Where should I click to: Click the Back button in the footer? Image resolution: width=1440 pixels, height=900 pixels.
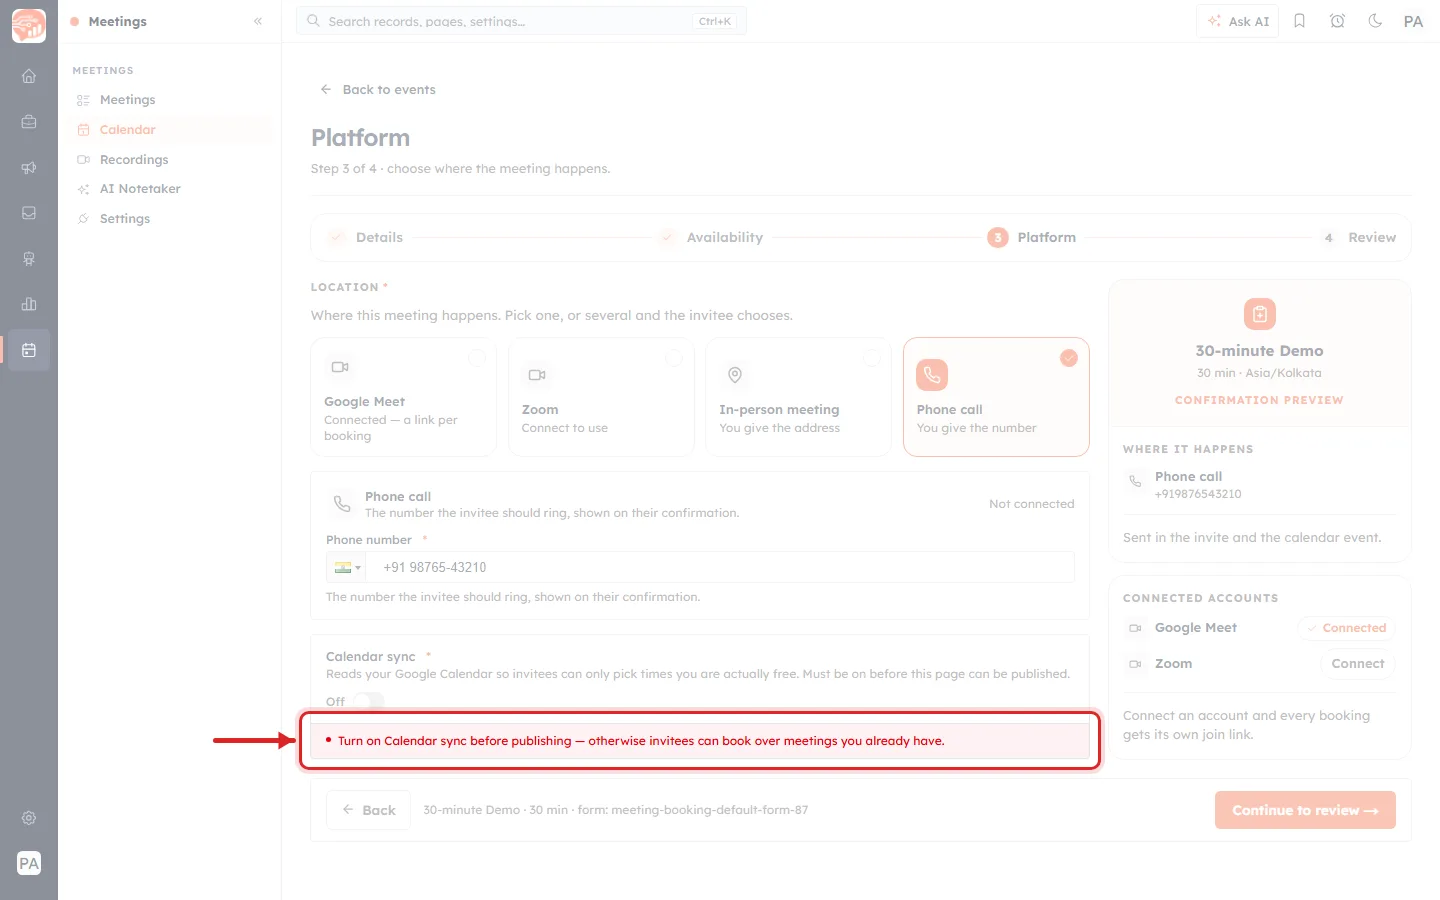368,810
